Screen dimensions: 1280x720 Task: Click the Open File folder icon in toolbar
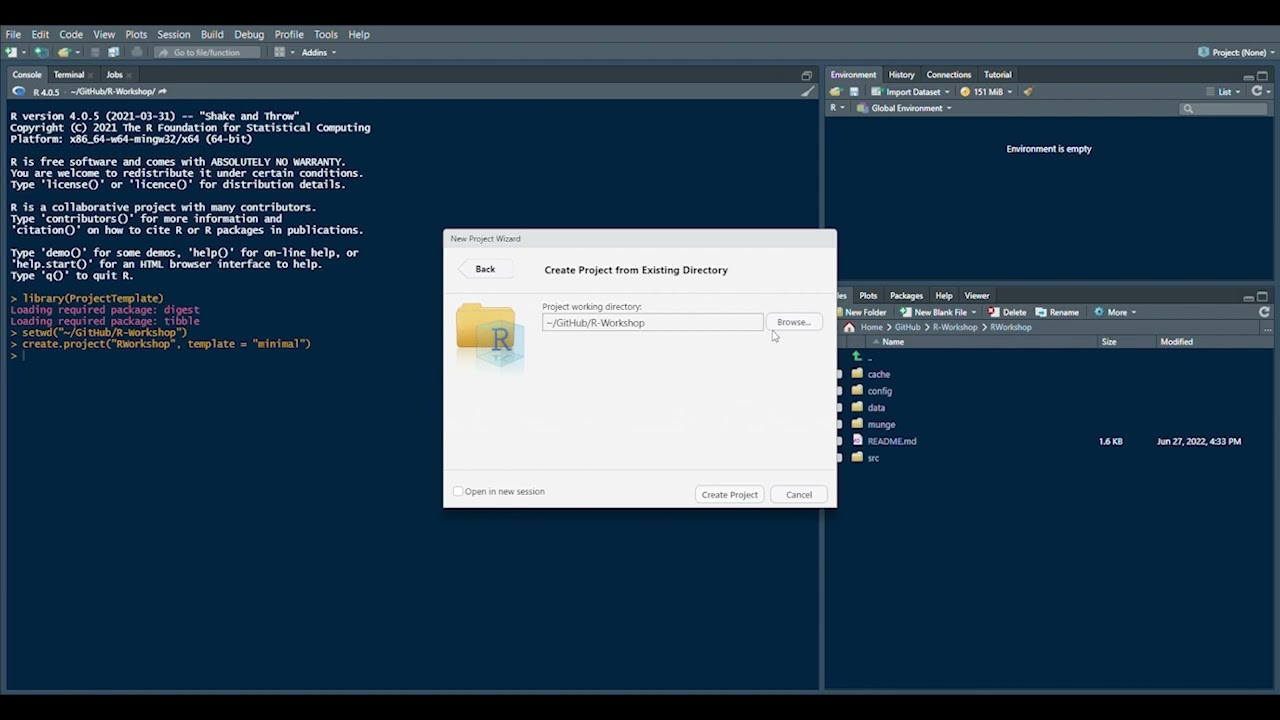point(64,52)
